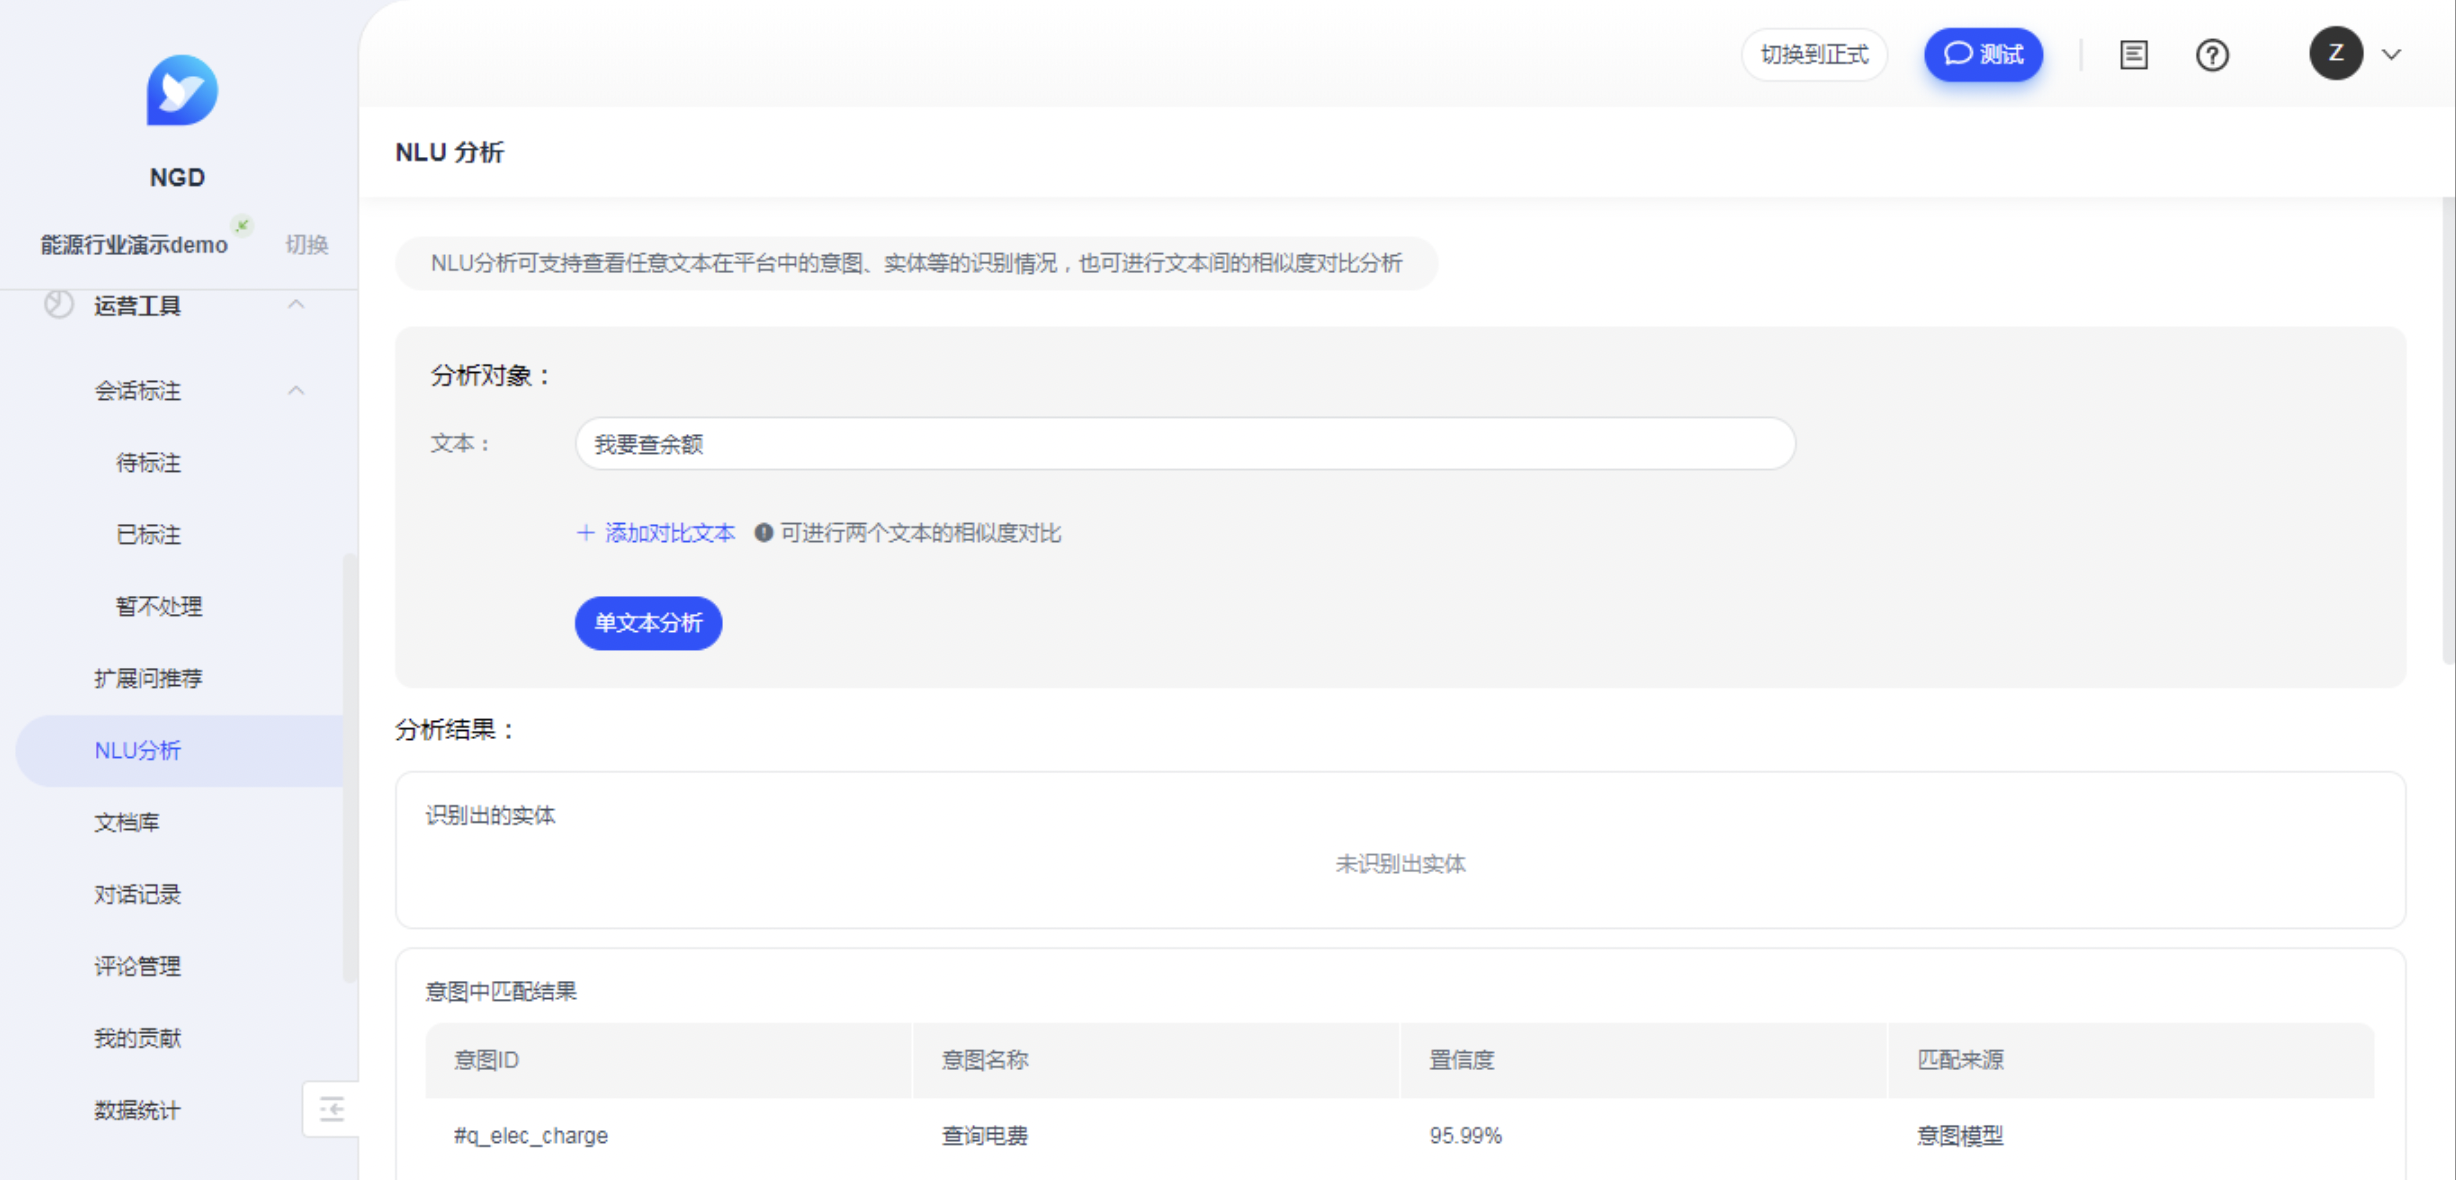Click the info icon beside 可进行两个文本的相似度对比
This screenshot has width=2456, height=1180.
763,533
